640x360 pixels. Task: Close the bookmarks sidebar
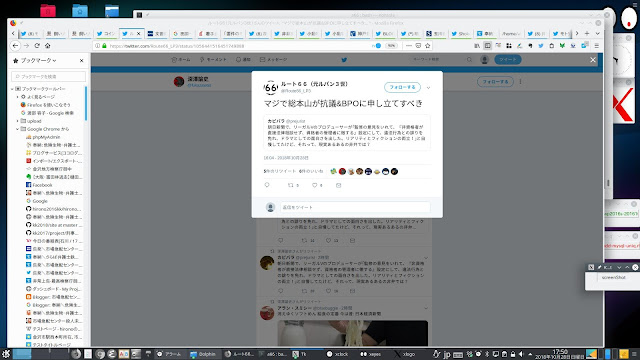click(82, 60)
